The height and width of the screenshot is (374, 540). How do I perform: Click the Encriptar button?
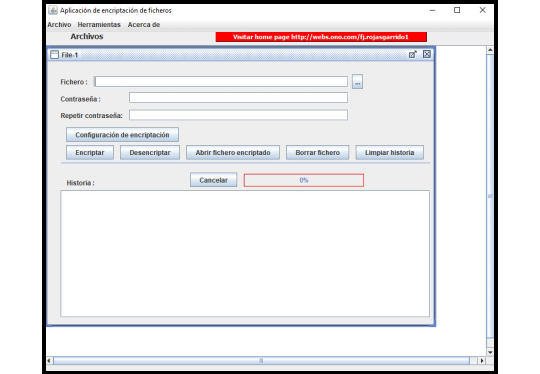[90, 153]
